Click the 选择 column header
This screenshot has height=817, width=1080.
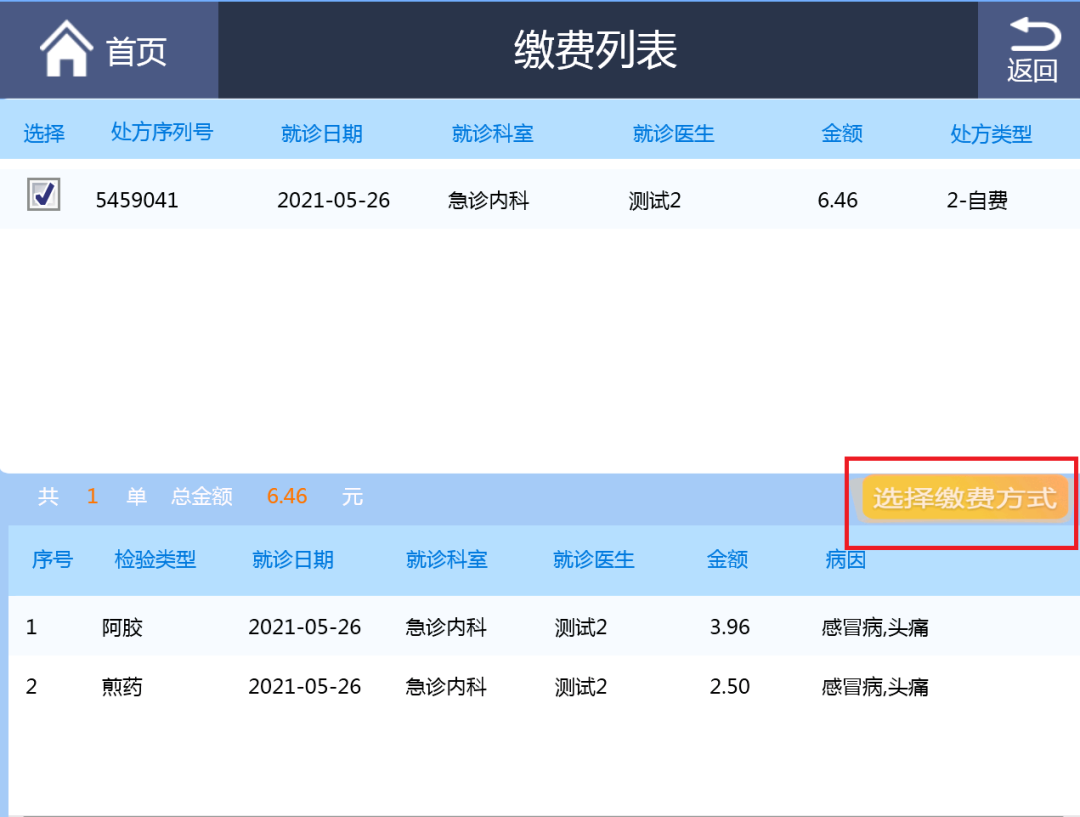pos(44,133)
